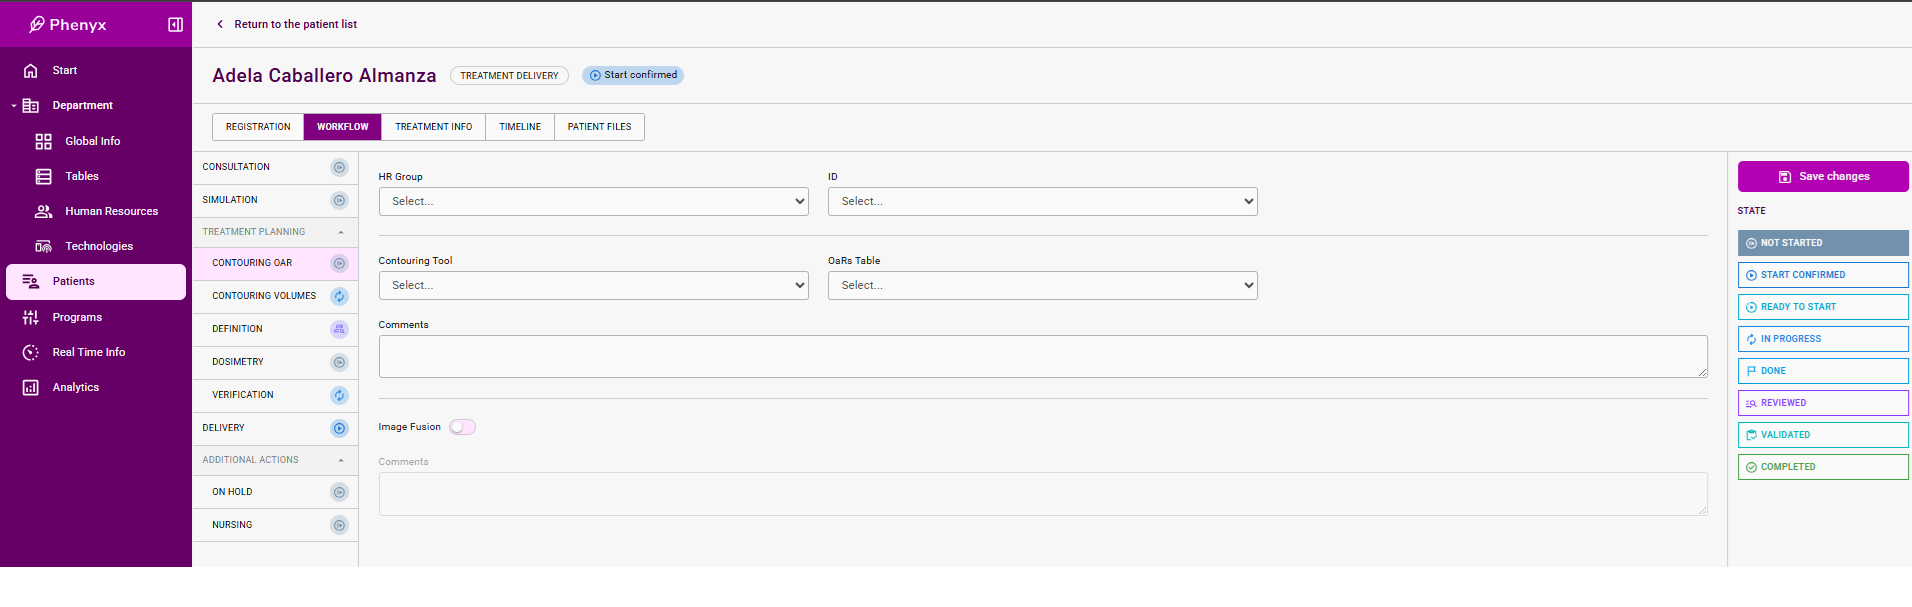Open the OaRs Table dropdown

pos(1042,286)
